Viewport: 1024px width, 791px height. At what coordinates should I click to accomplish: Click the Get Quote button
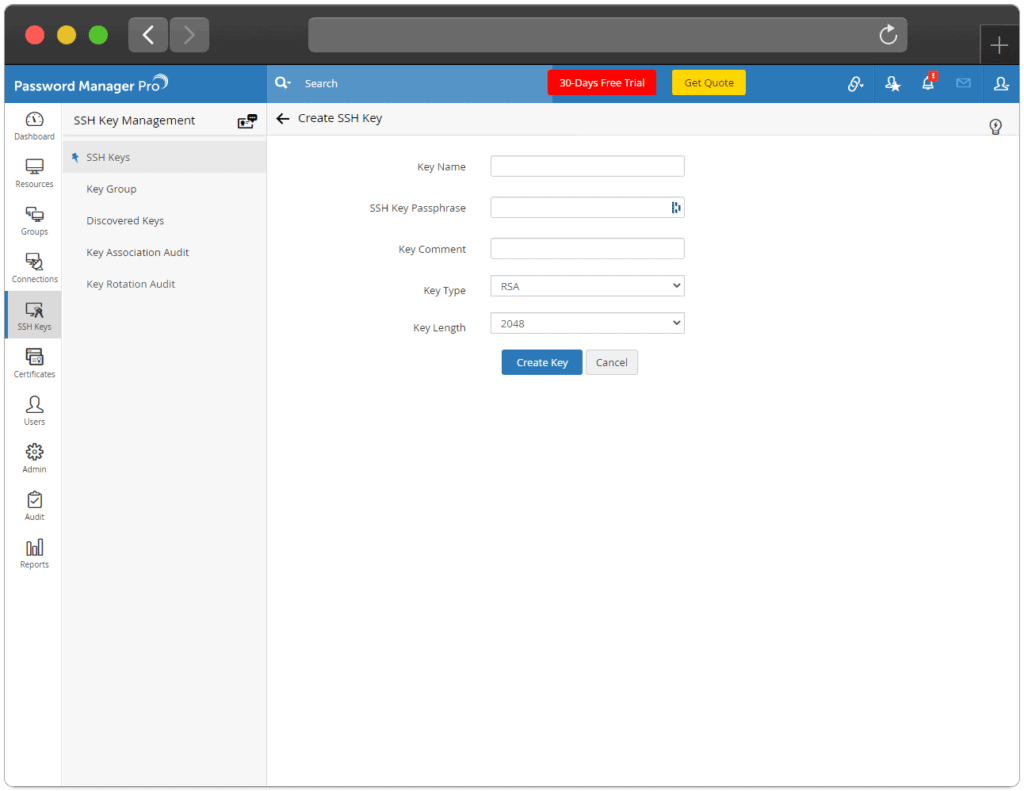click(709, 83)
